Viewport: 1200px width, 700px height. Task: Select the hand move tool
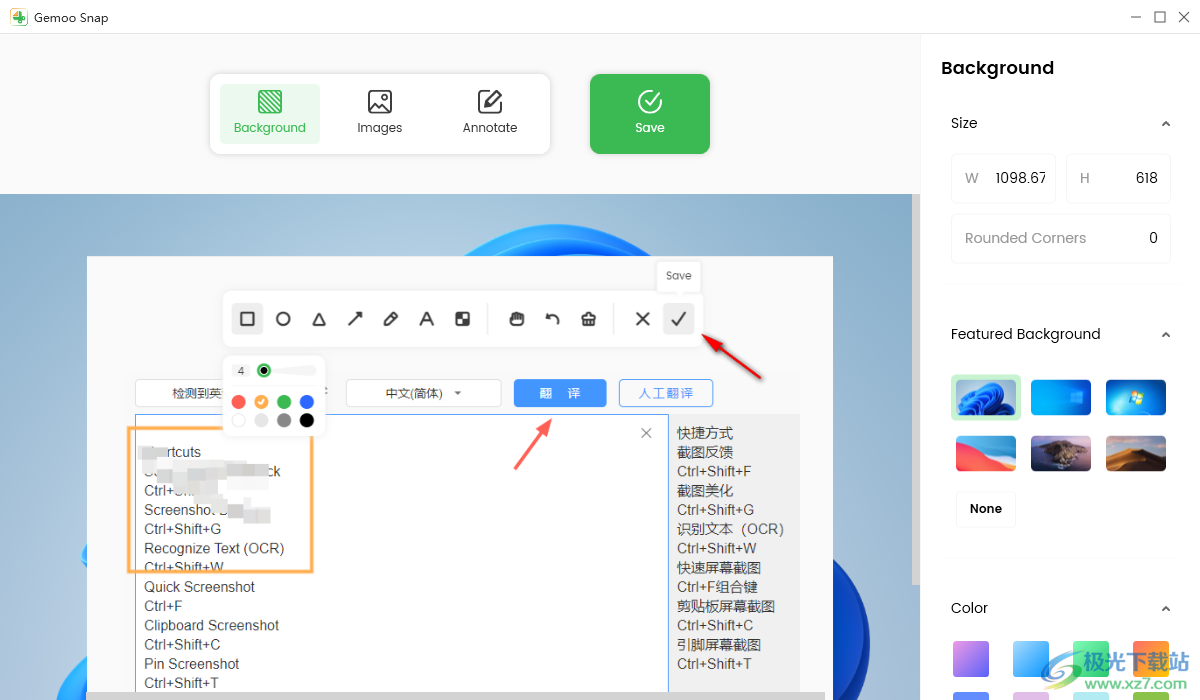pos(517,319)
